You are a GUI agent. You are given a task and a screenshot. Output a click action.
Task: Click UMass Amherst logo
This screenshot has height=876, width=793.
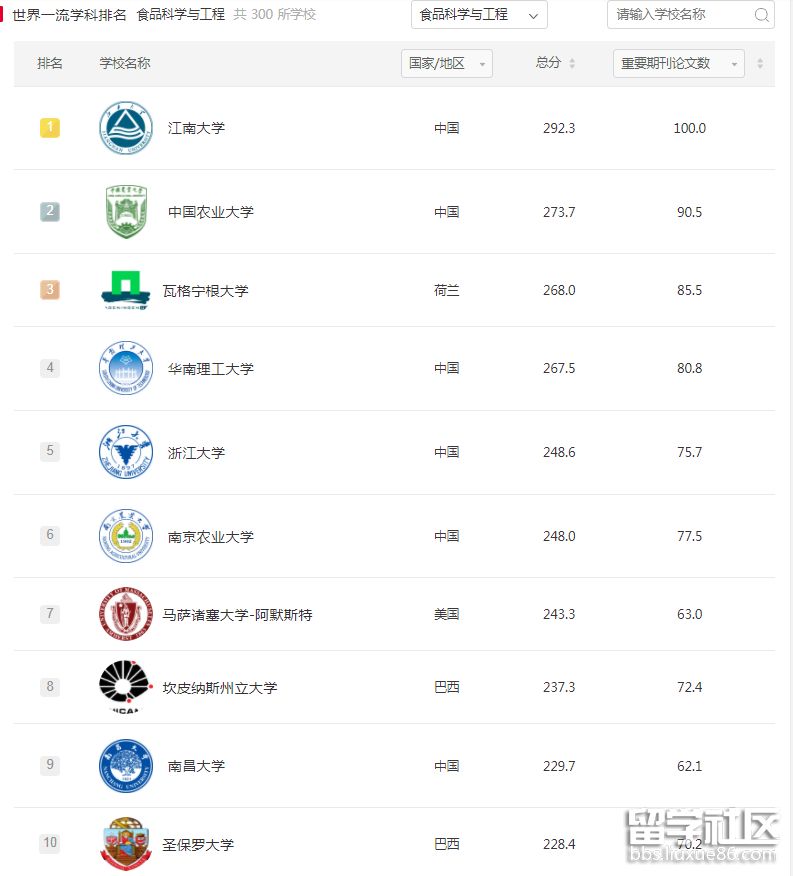pyautogui.click(x=124, y=614)
